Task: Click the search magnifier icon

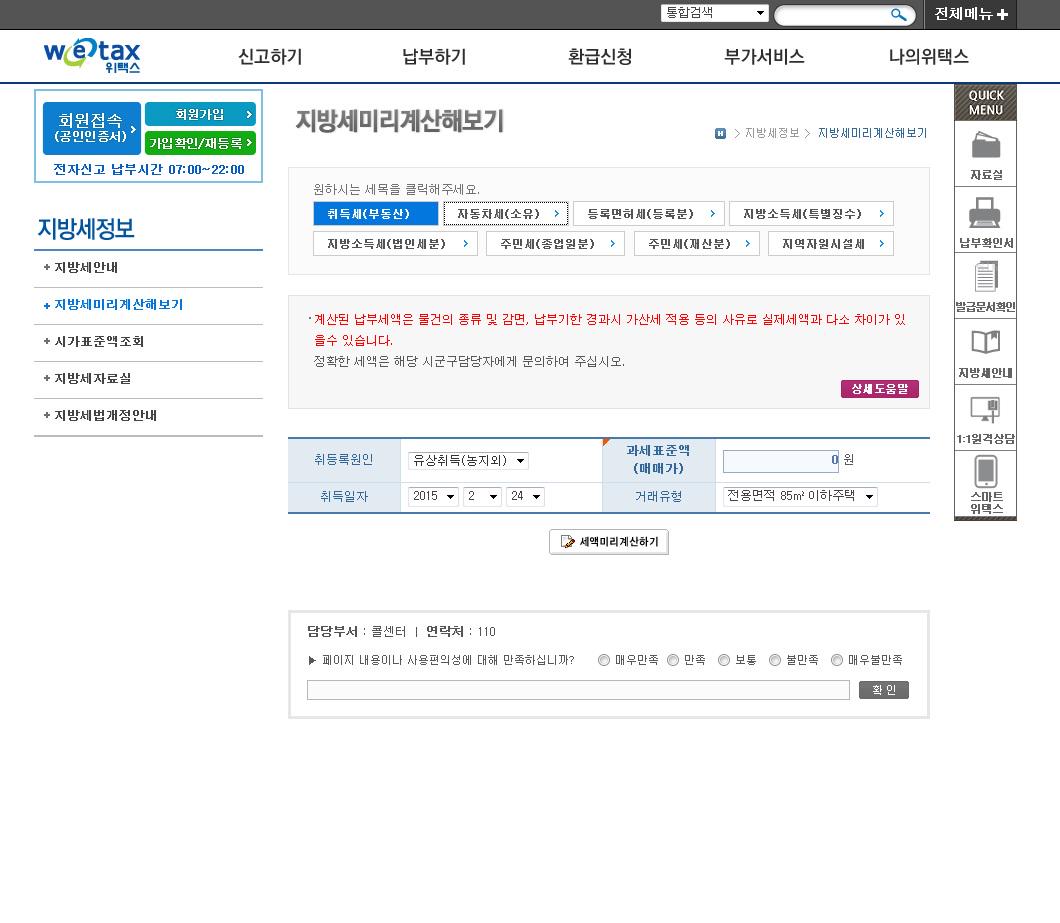Action: [x=898, y=14]
